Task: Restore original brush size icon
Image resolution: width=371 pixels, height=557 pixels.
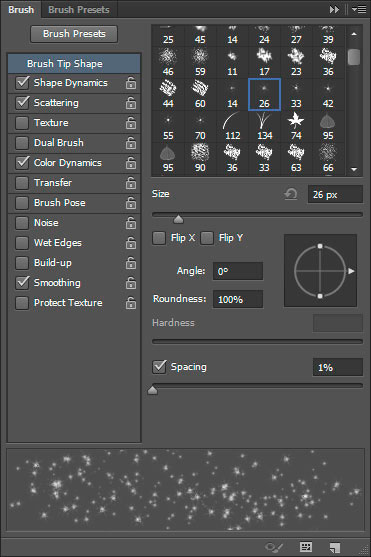Action: click(x=291, y=194)
